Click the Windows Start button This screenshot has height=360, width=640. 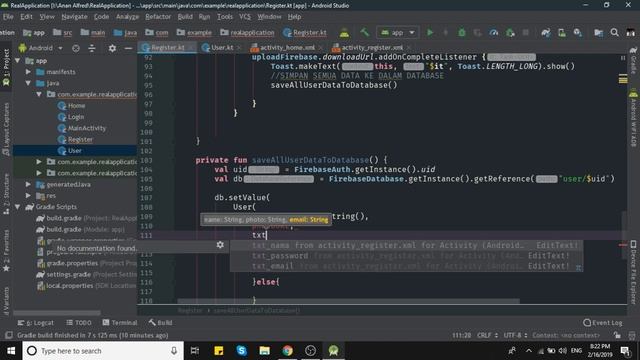click(x=11, y=351)
